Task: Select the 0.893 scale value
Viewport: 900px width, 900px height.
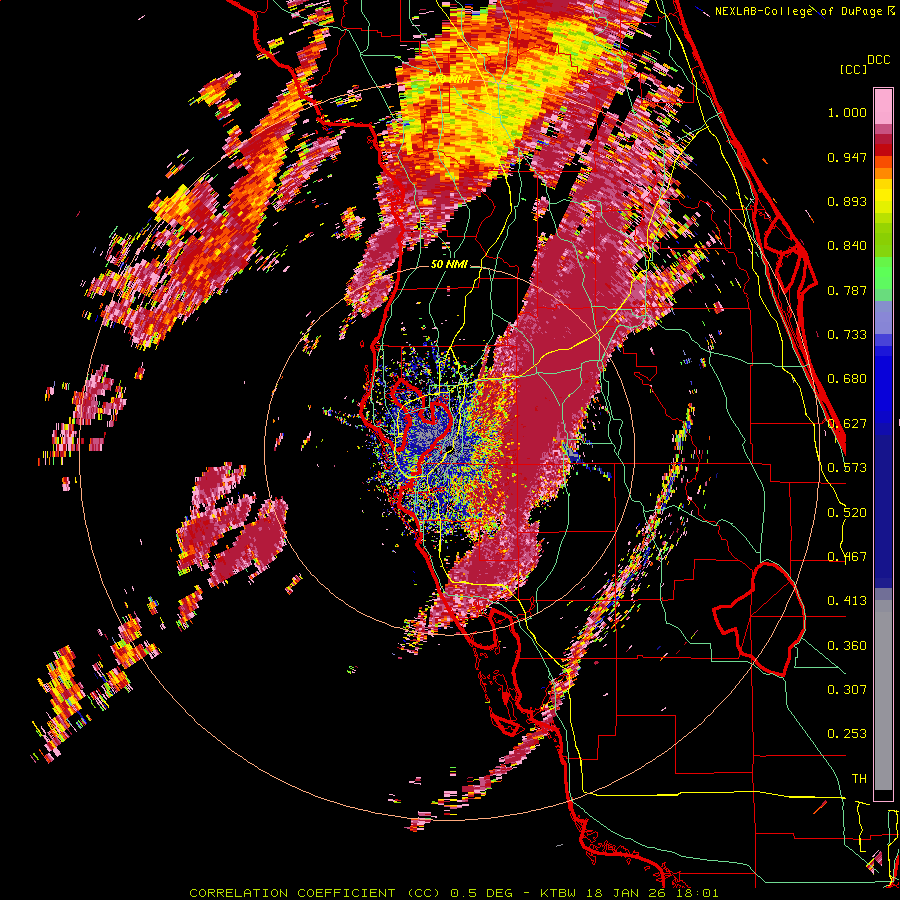Action: (x=847, y=201)
